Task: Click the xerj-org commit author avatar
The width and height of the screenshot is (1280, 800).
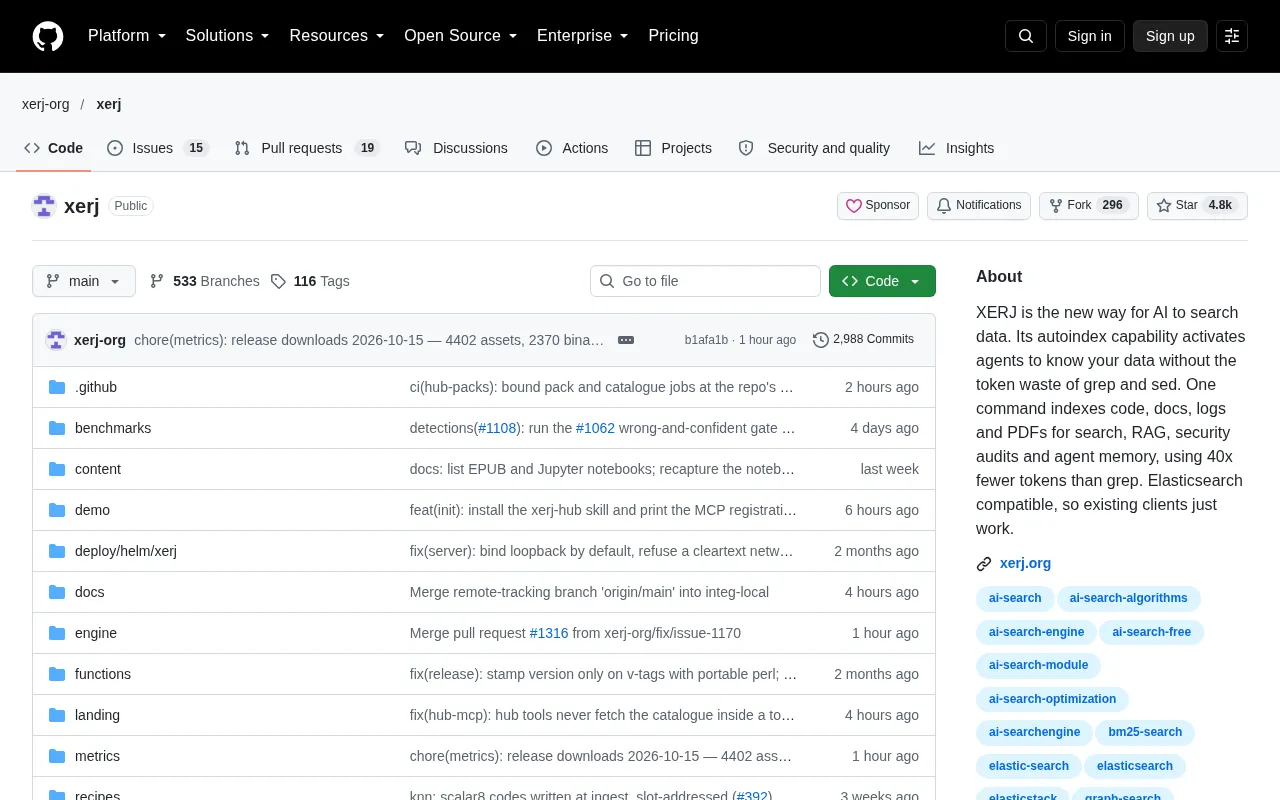Action: coord(56,340)
